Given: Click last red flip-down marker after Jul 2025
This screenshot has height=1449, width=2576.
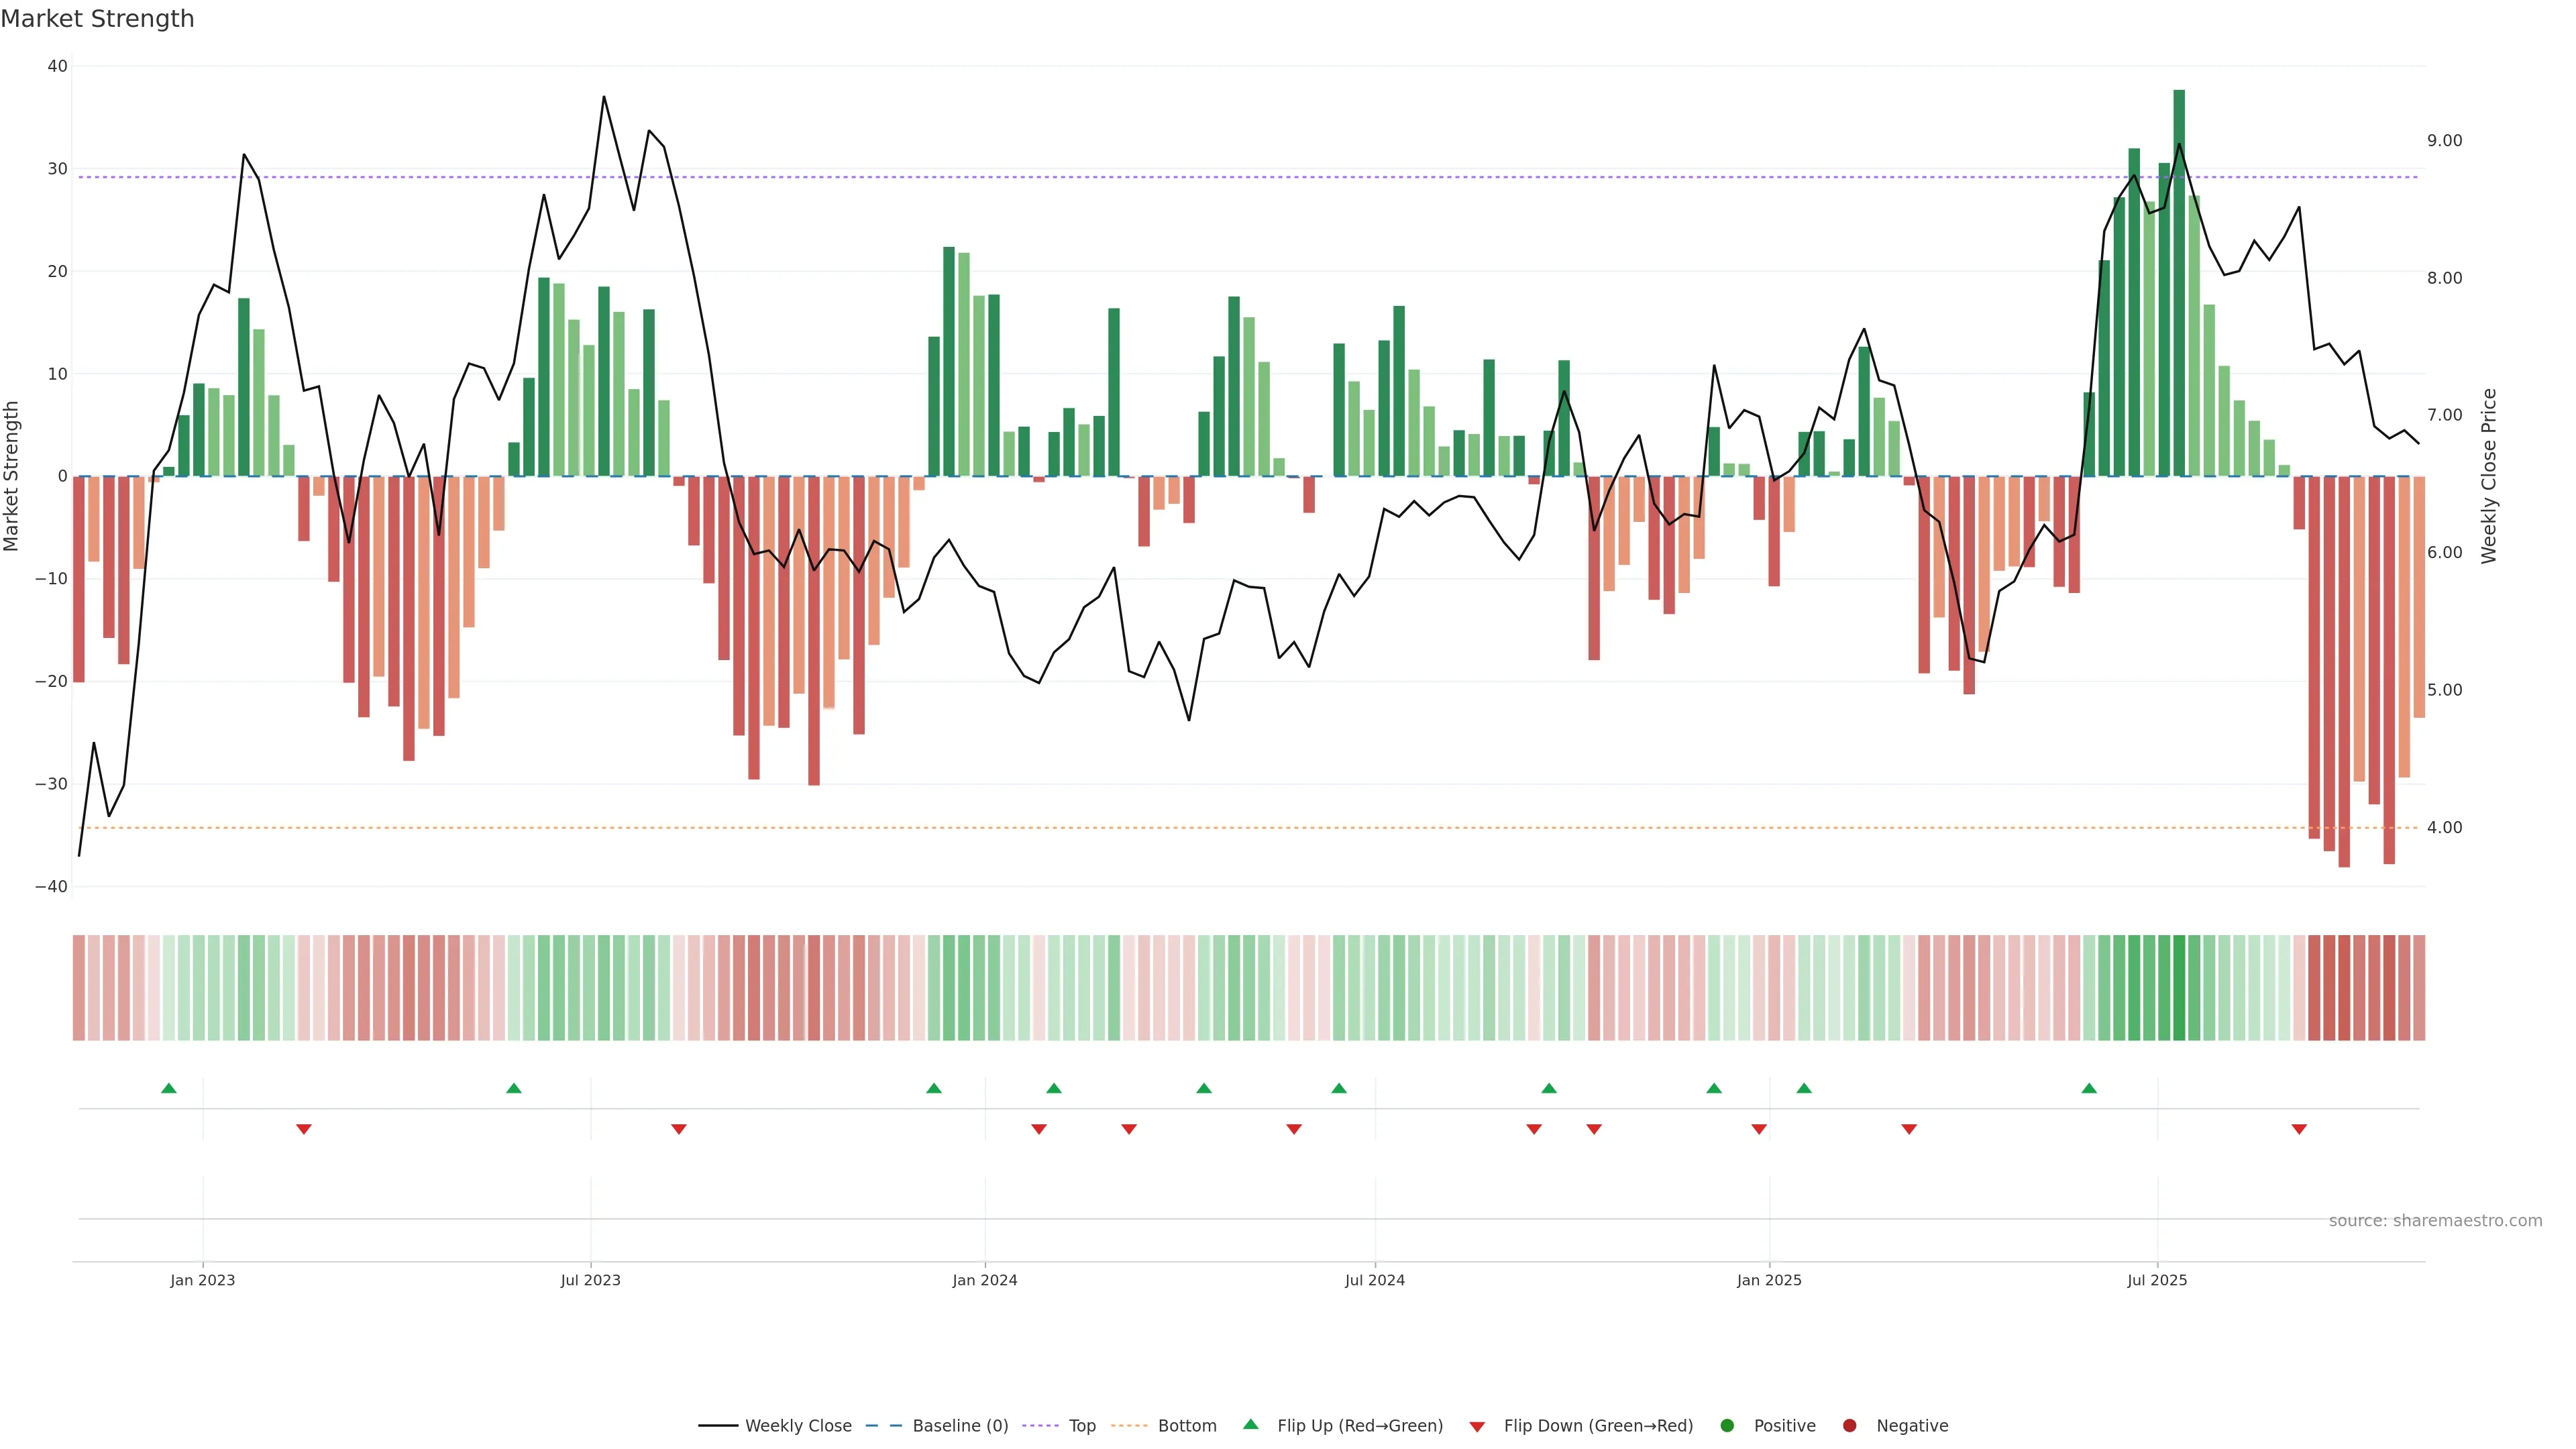Looking at the screenshot, I should tap(2299, 1129).
